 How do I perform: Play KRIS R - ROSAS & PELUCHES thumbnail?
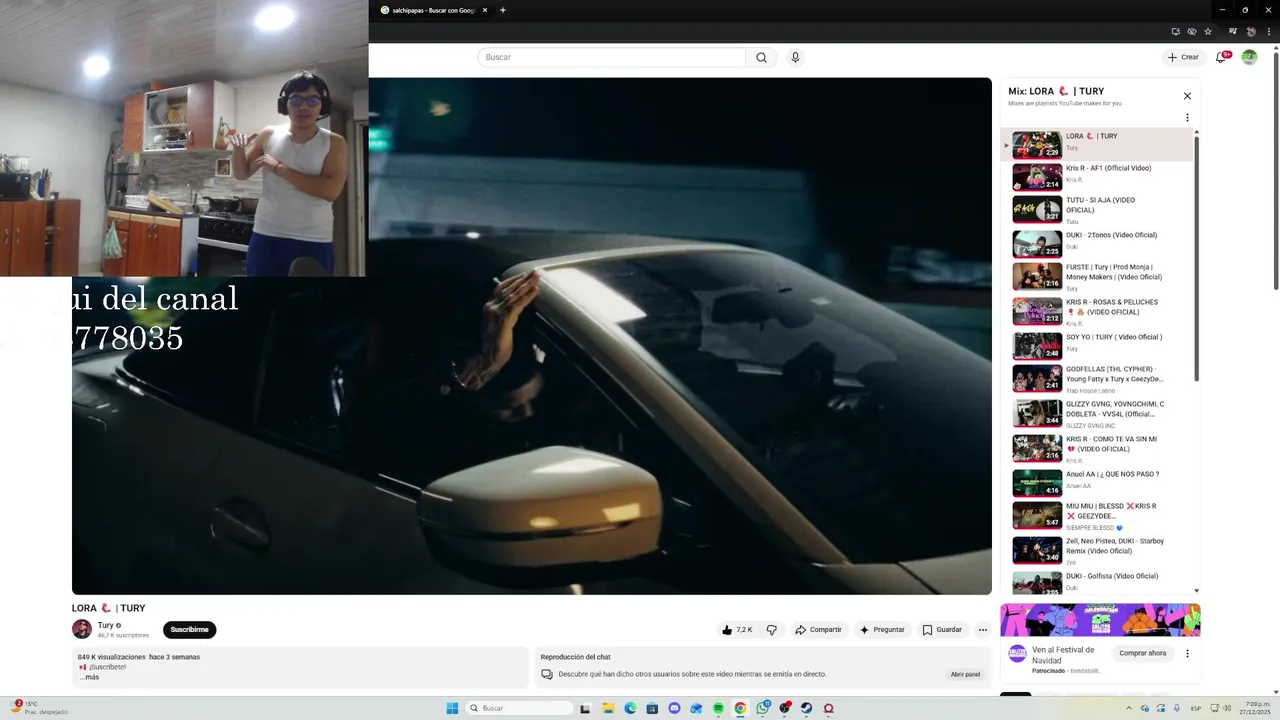(1037, 311)
